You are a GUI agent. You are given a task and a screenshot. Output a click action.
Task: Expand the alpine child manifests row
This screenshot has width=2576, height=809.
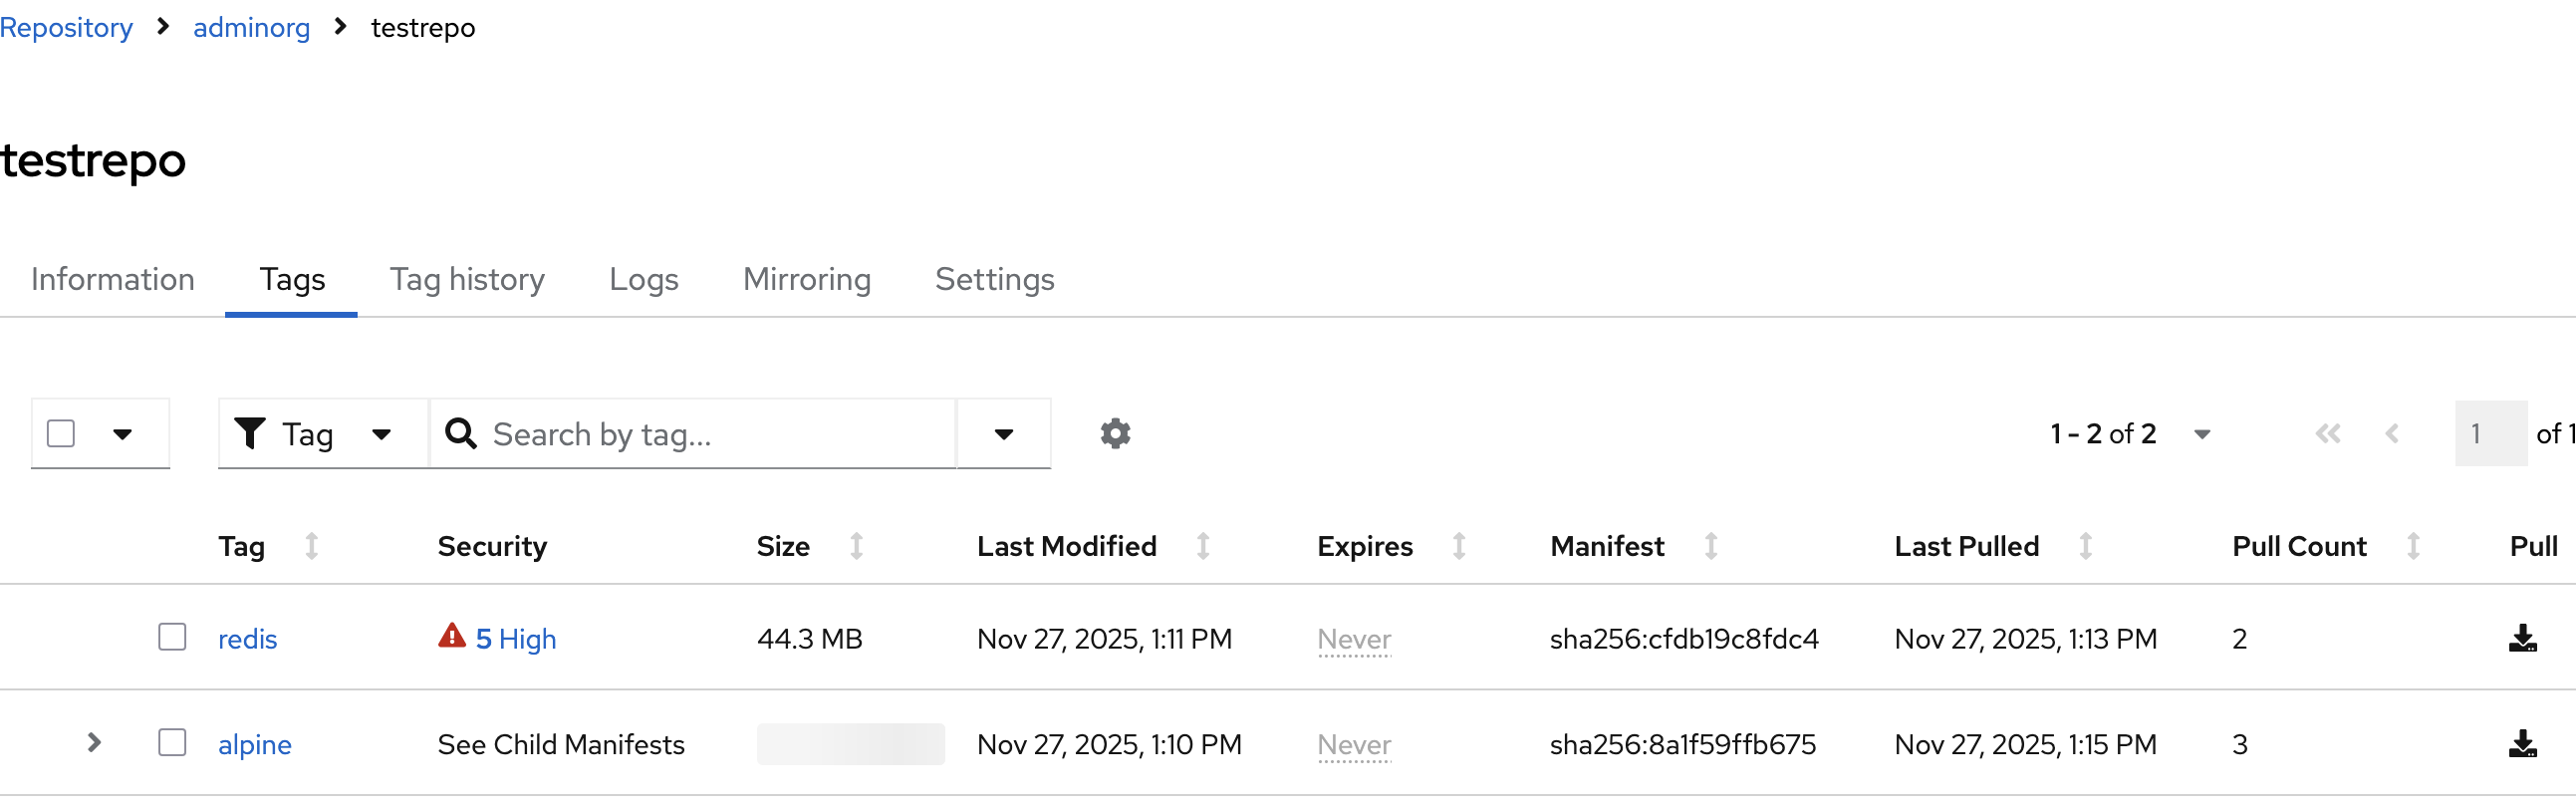point(94,743)
